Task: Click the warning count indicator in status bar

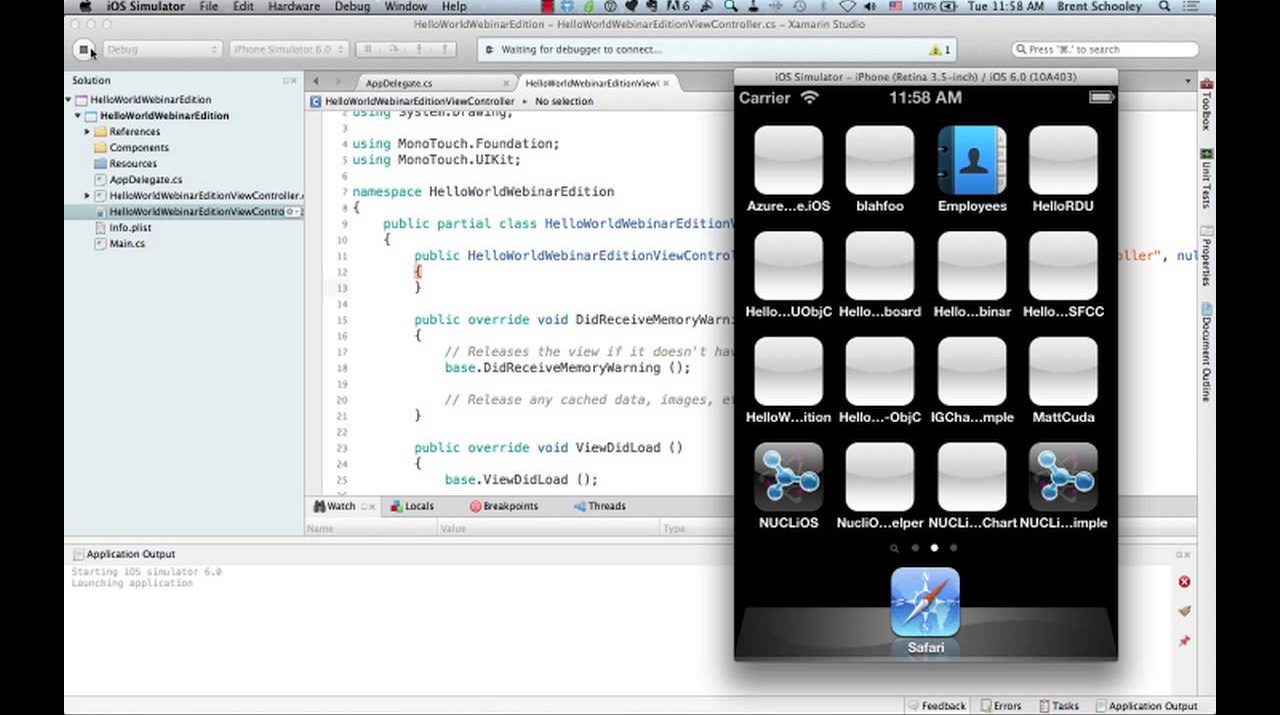Action: 940,50
